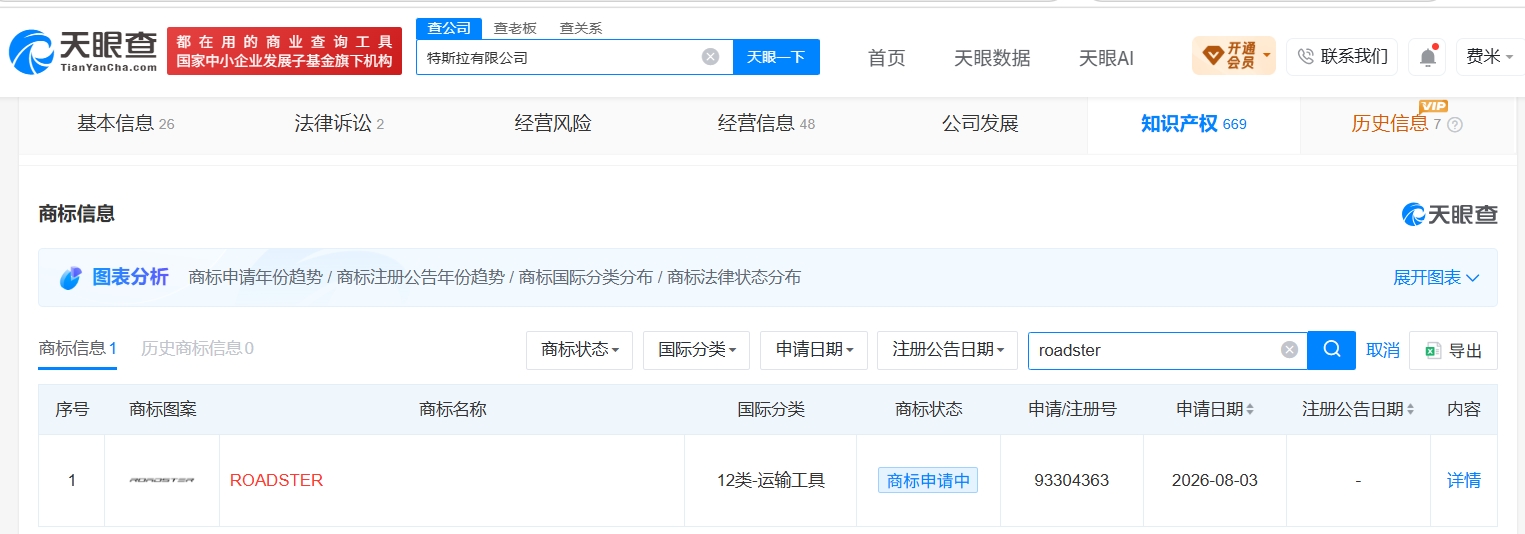This screenshot has height=534, width=1525.
Task: Click the 商标国际分类分布 chart link
Action: (x=586, y=278)
